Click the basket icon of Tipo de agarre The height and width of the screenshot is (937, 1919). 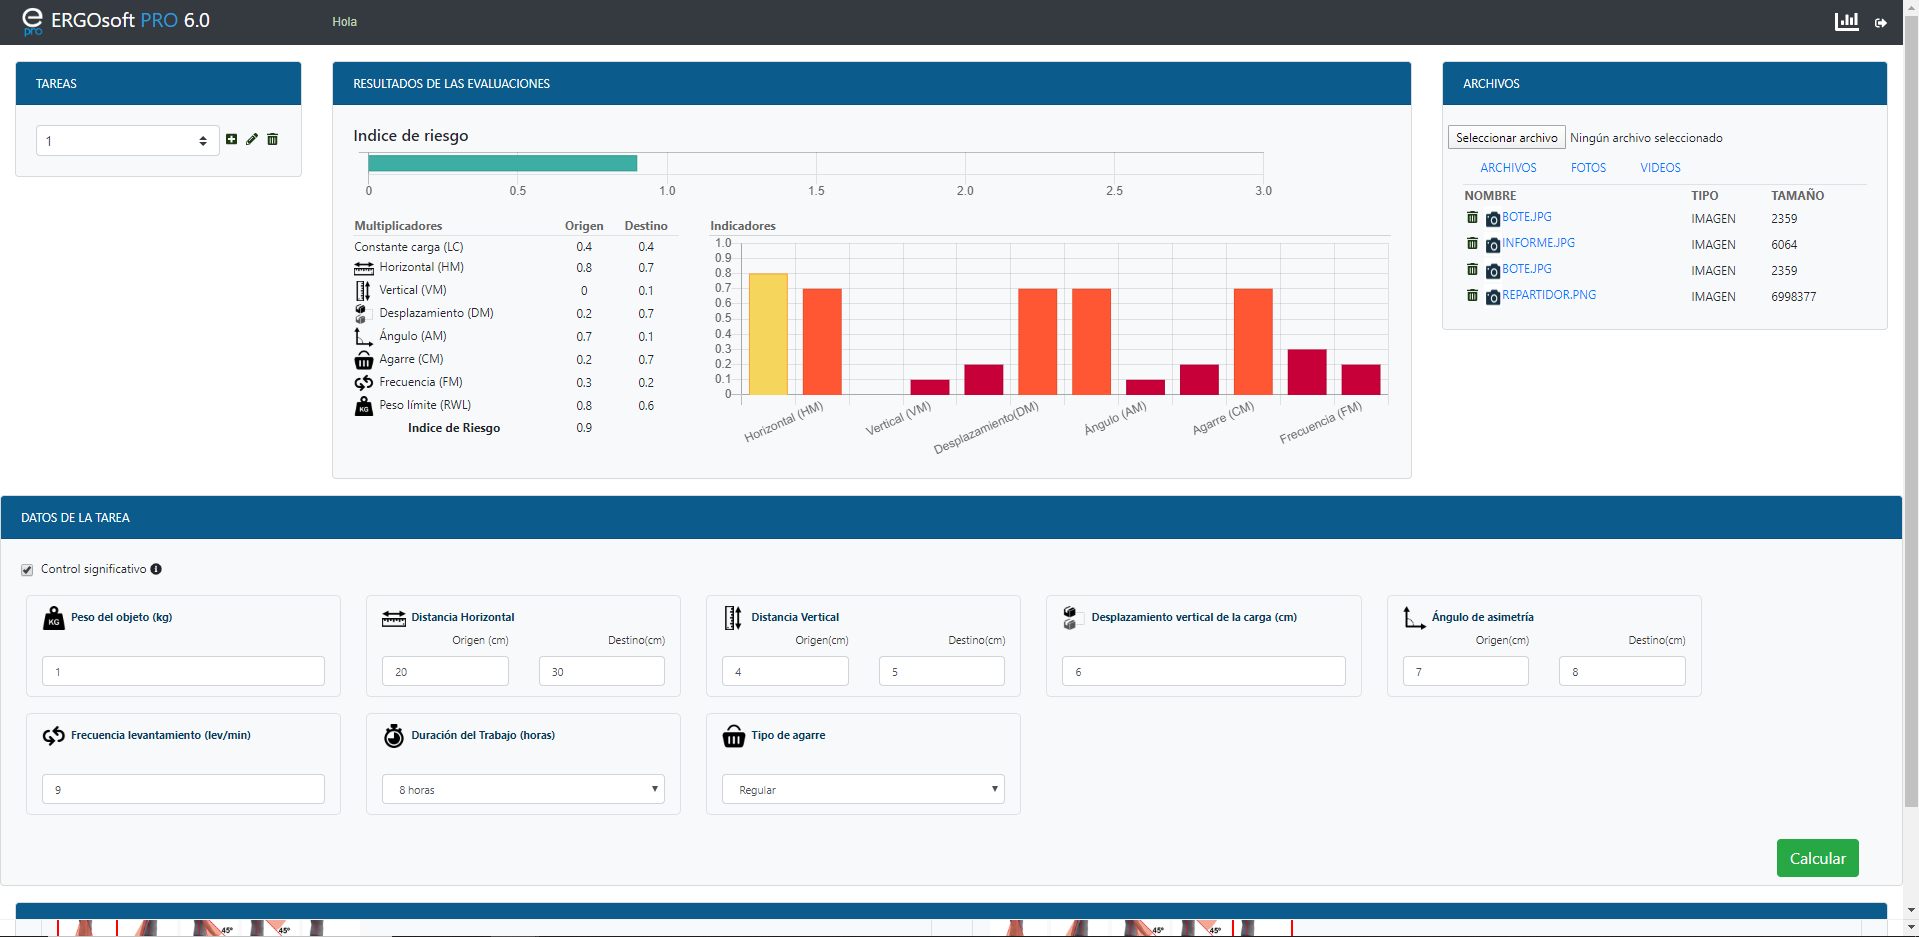point(734,736)
